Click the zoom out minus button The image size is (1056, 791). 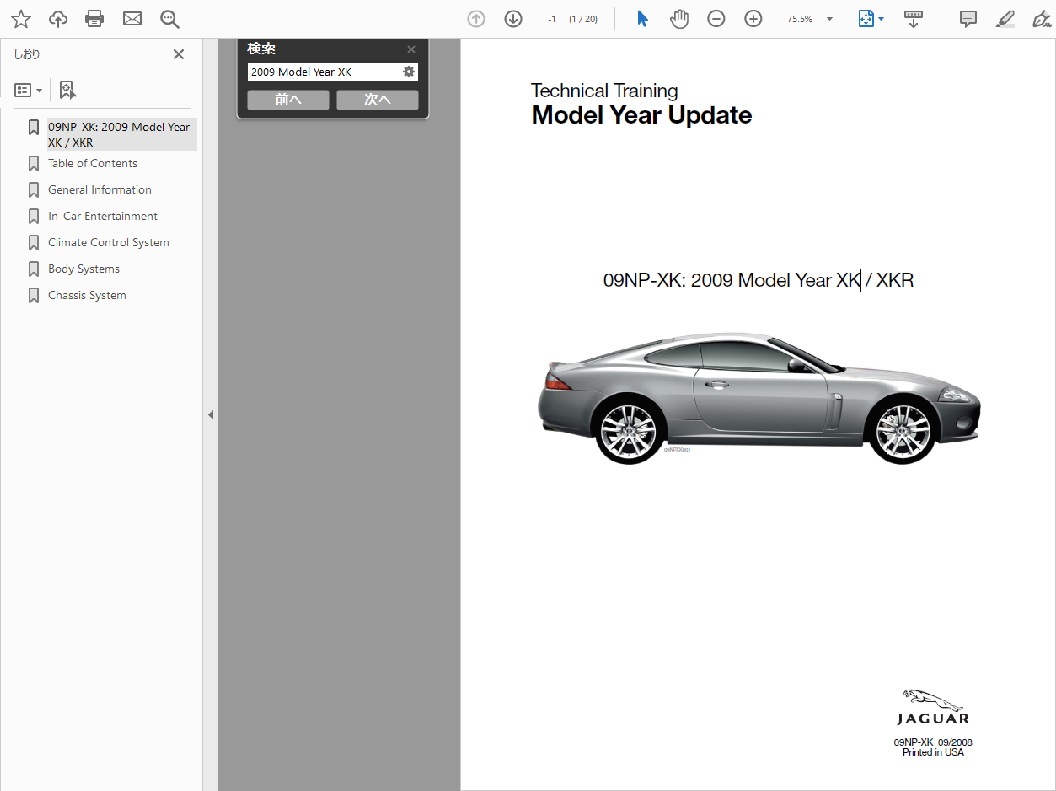pos(716,19)
